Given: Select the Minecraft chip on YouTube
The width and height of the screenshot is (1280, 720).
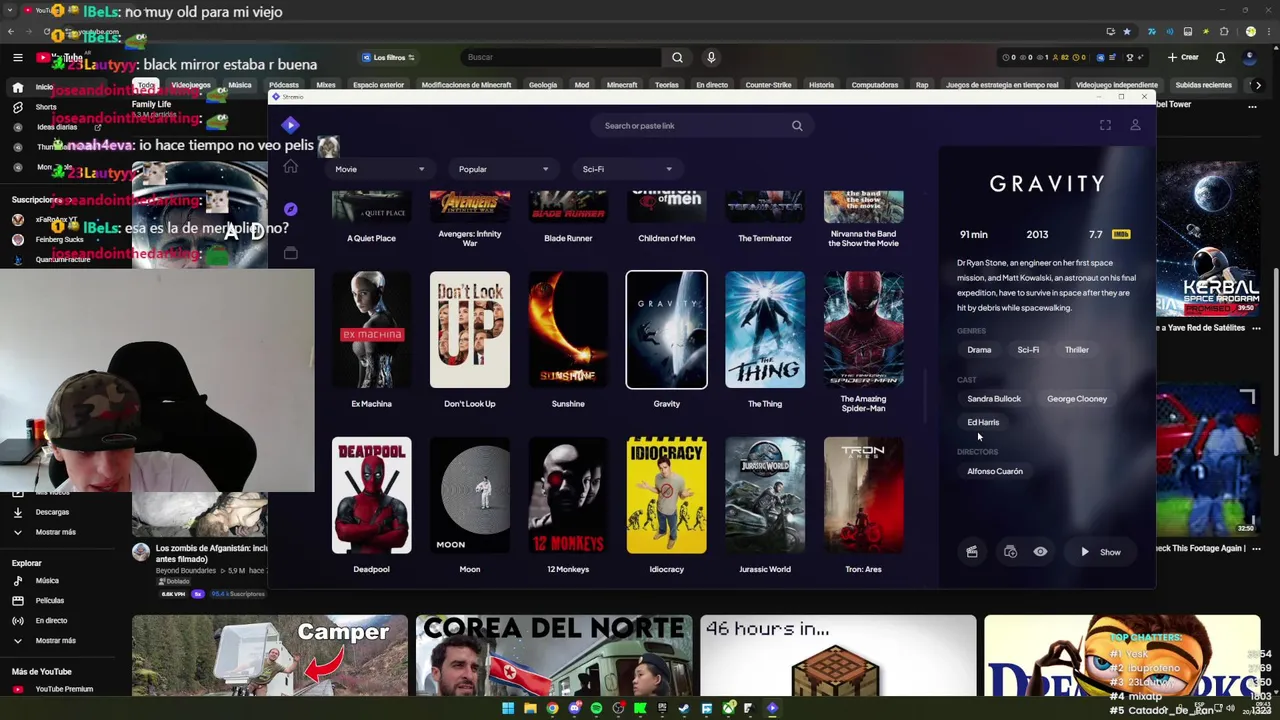Looking at the screenshot, I should tap(621, 85).
